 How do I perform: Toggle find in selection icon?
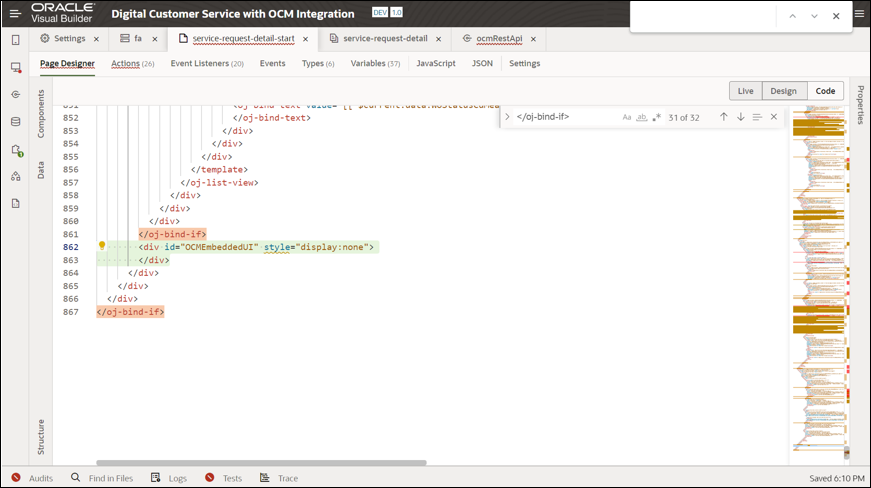coord(757,117)
